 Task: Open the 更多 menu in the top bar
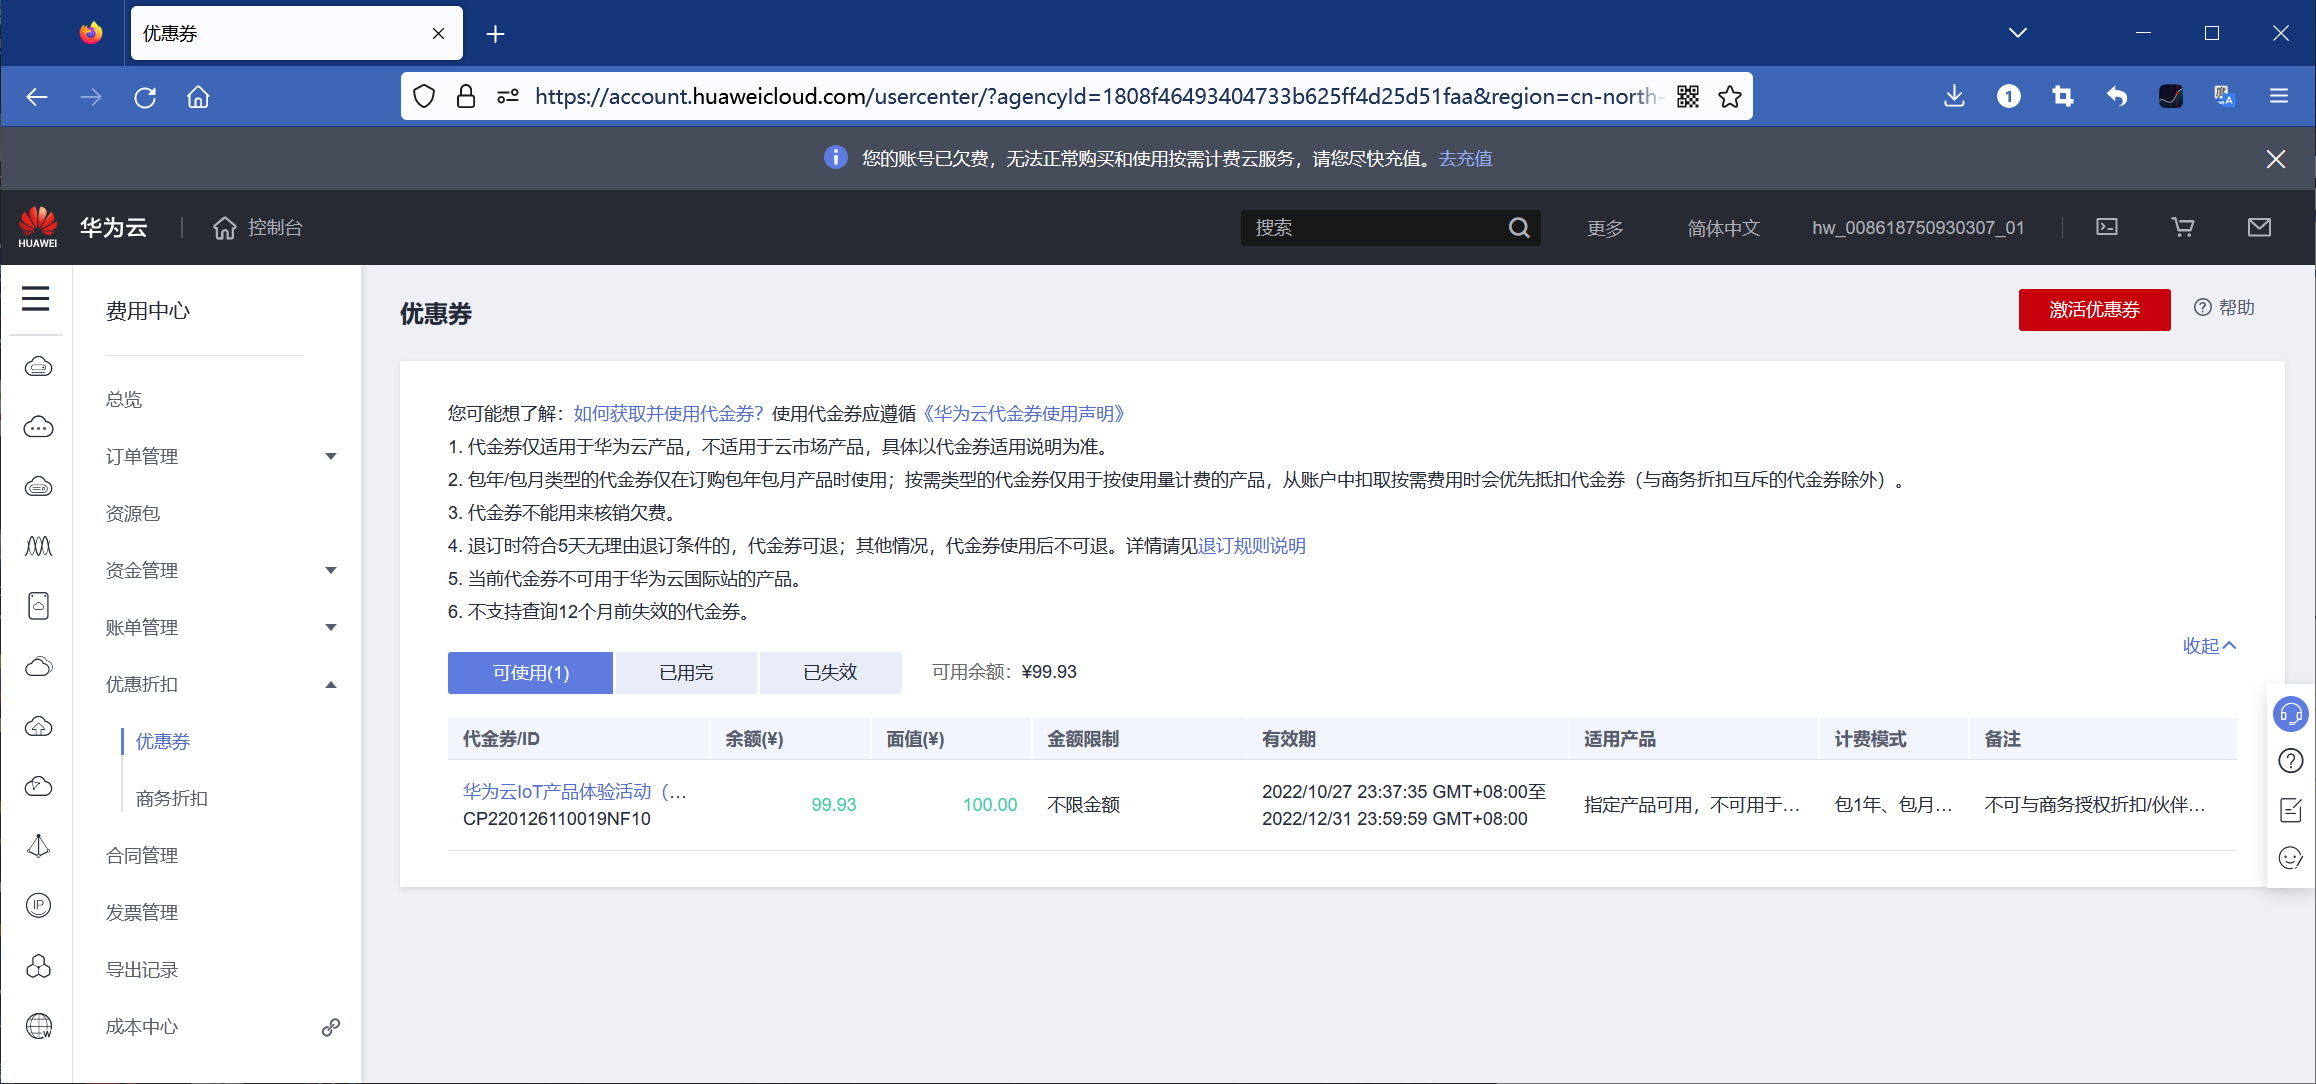pyautogui.click(x=1605, y=227)
